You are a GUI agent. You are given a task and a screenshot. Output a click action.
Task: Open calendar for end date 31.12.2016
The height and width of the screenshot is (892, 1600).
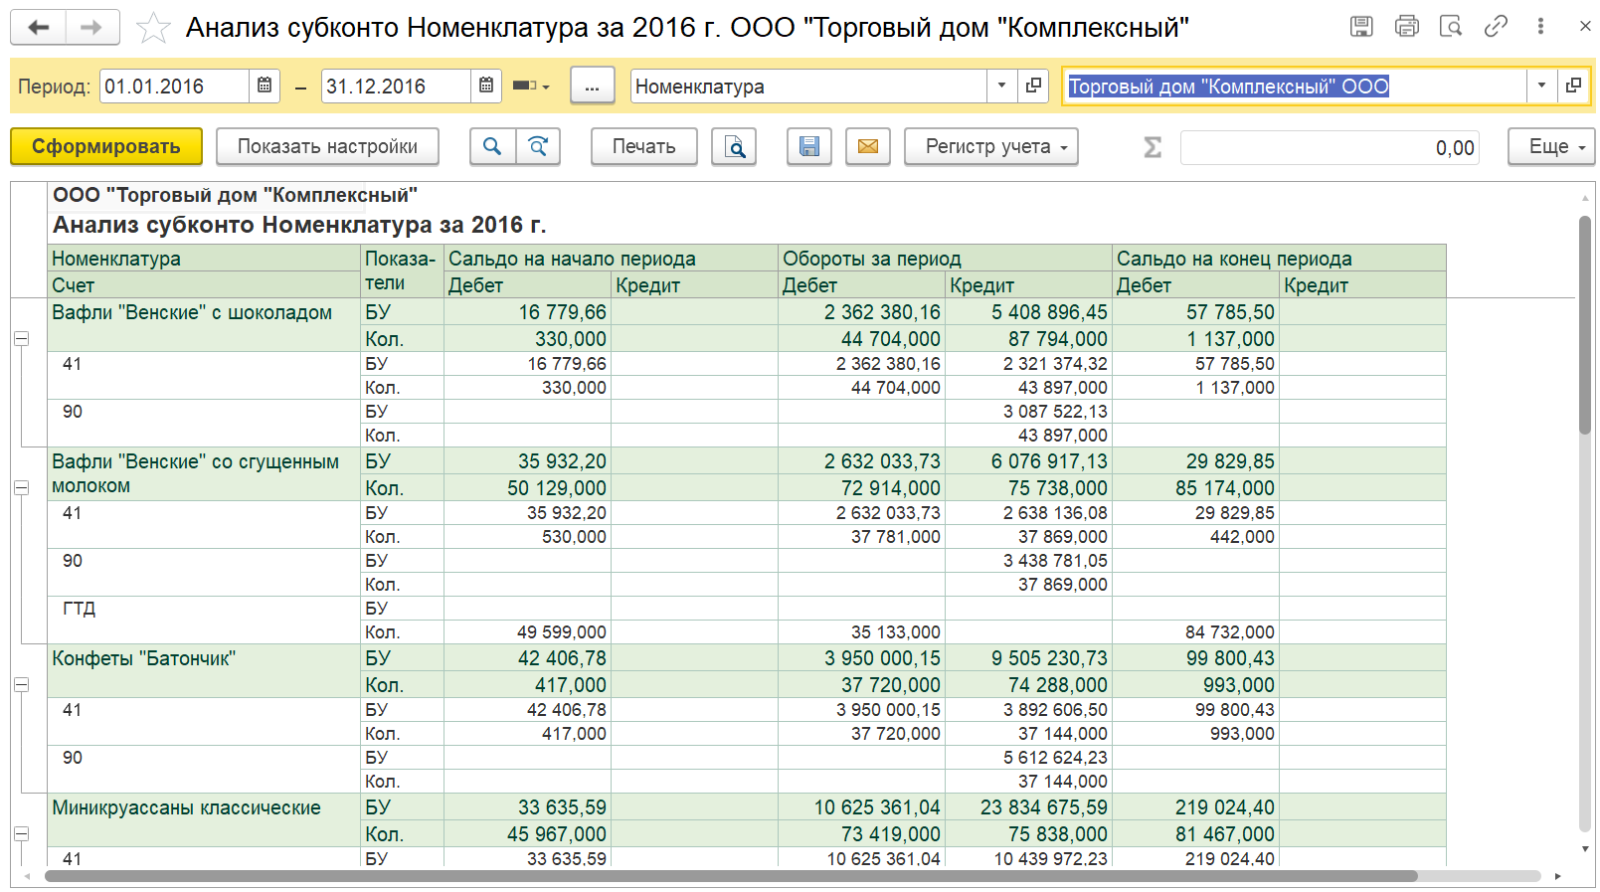[x=486, y=86]
